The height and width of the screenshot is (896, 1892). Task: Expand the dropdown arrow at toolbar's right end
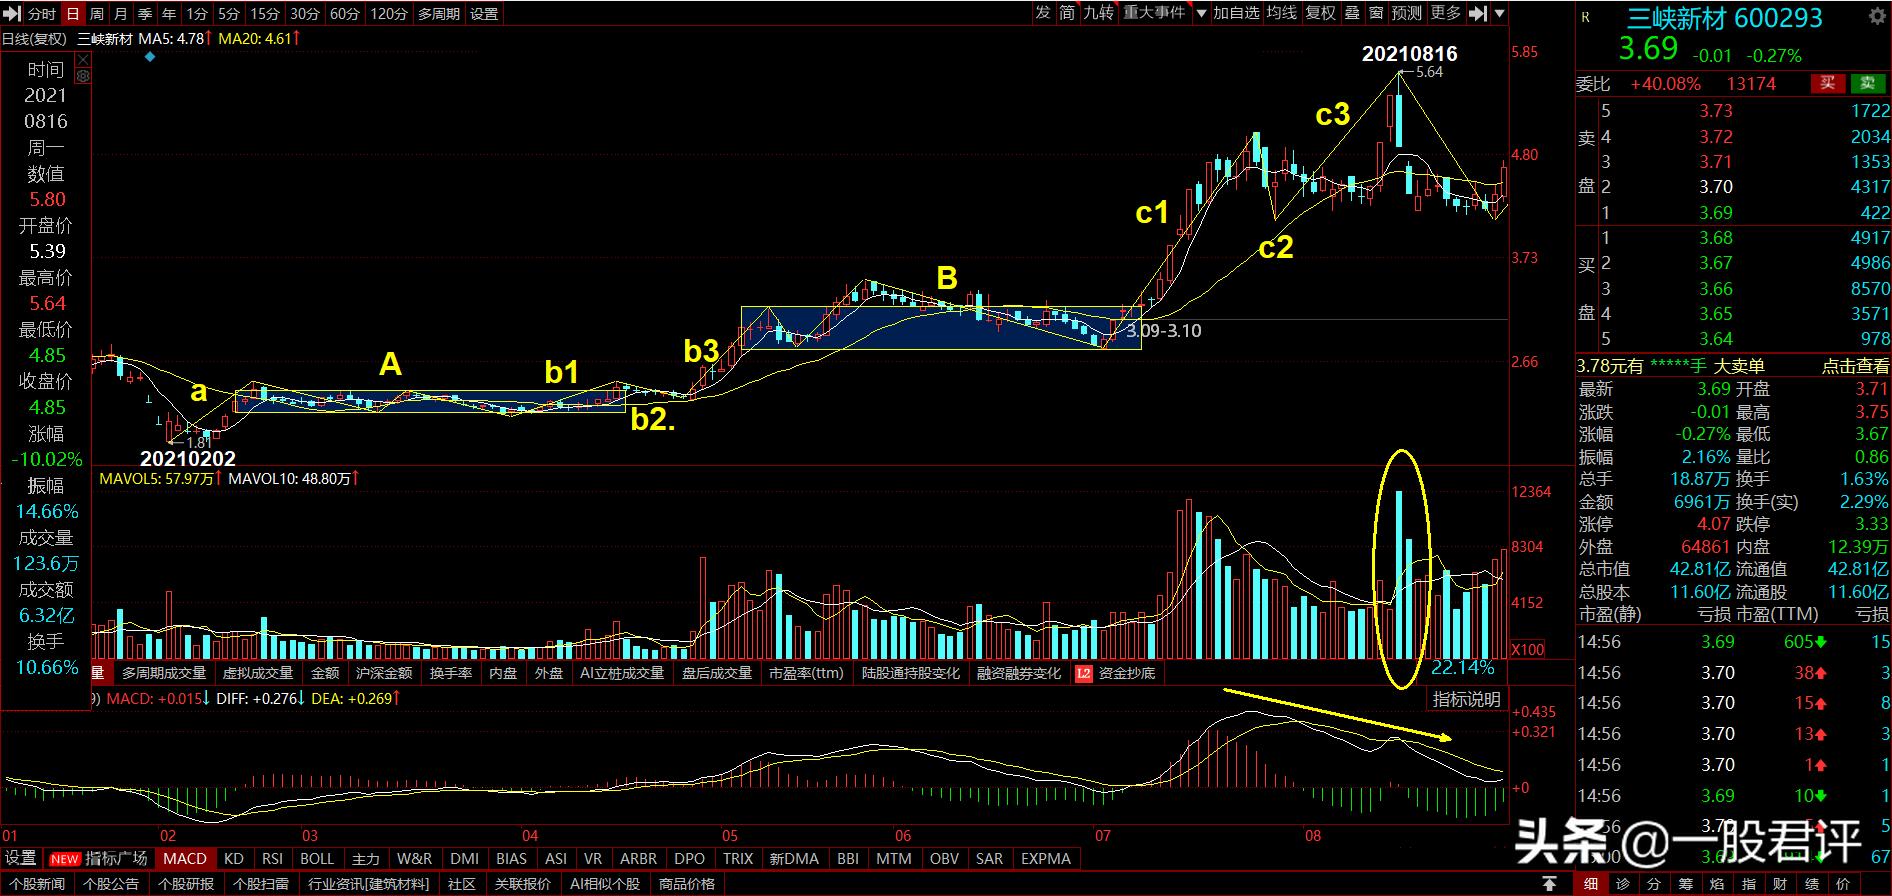[x=1499, y=14]
